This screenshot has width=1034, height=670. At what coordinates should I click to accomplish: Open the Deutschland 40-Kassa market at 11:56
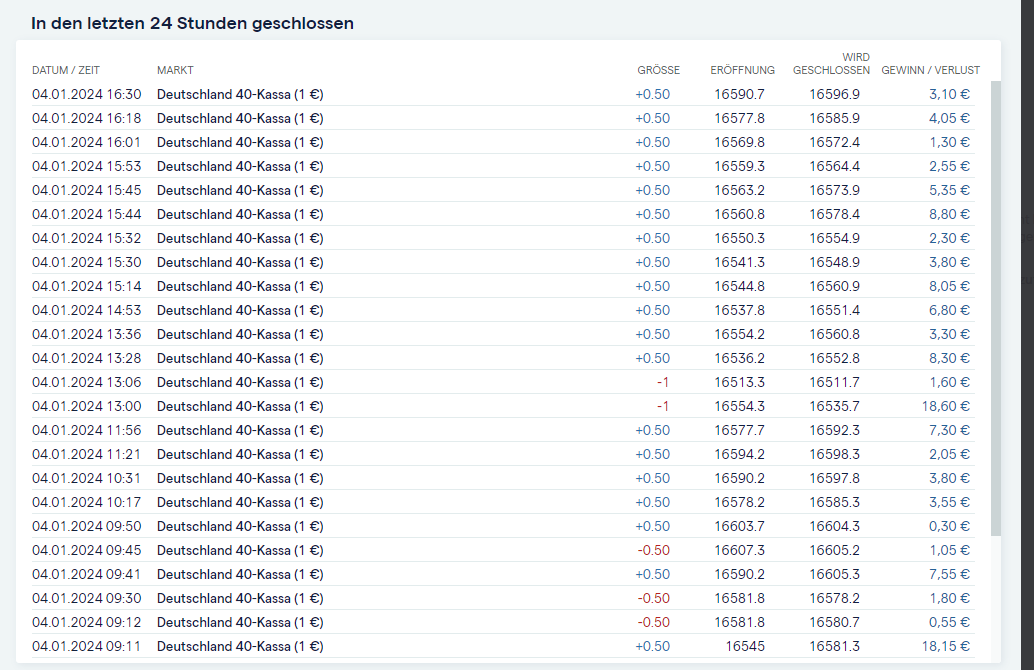pos(240,431)
